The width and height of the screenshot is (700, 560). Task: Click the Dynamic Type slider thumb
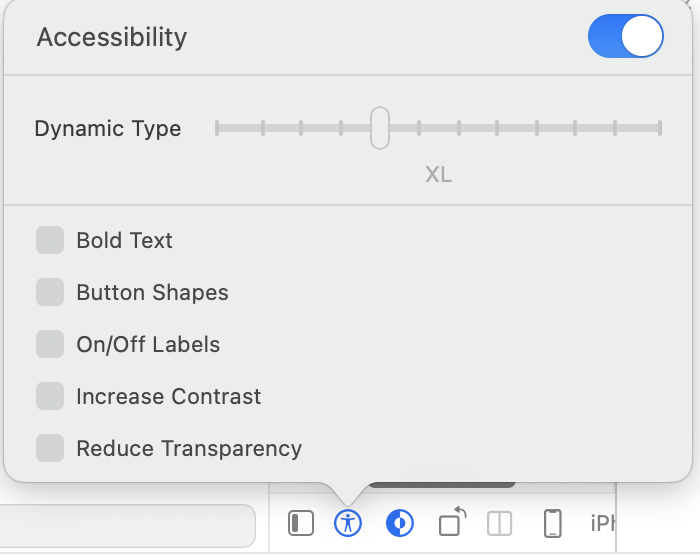(x=380, y=128)
